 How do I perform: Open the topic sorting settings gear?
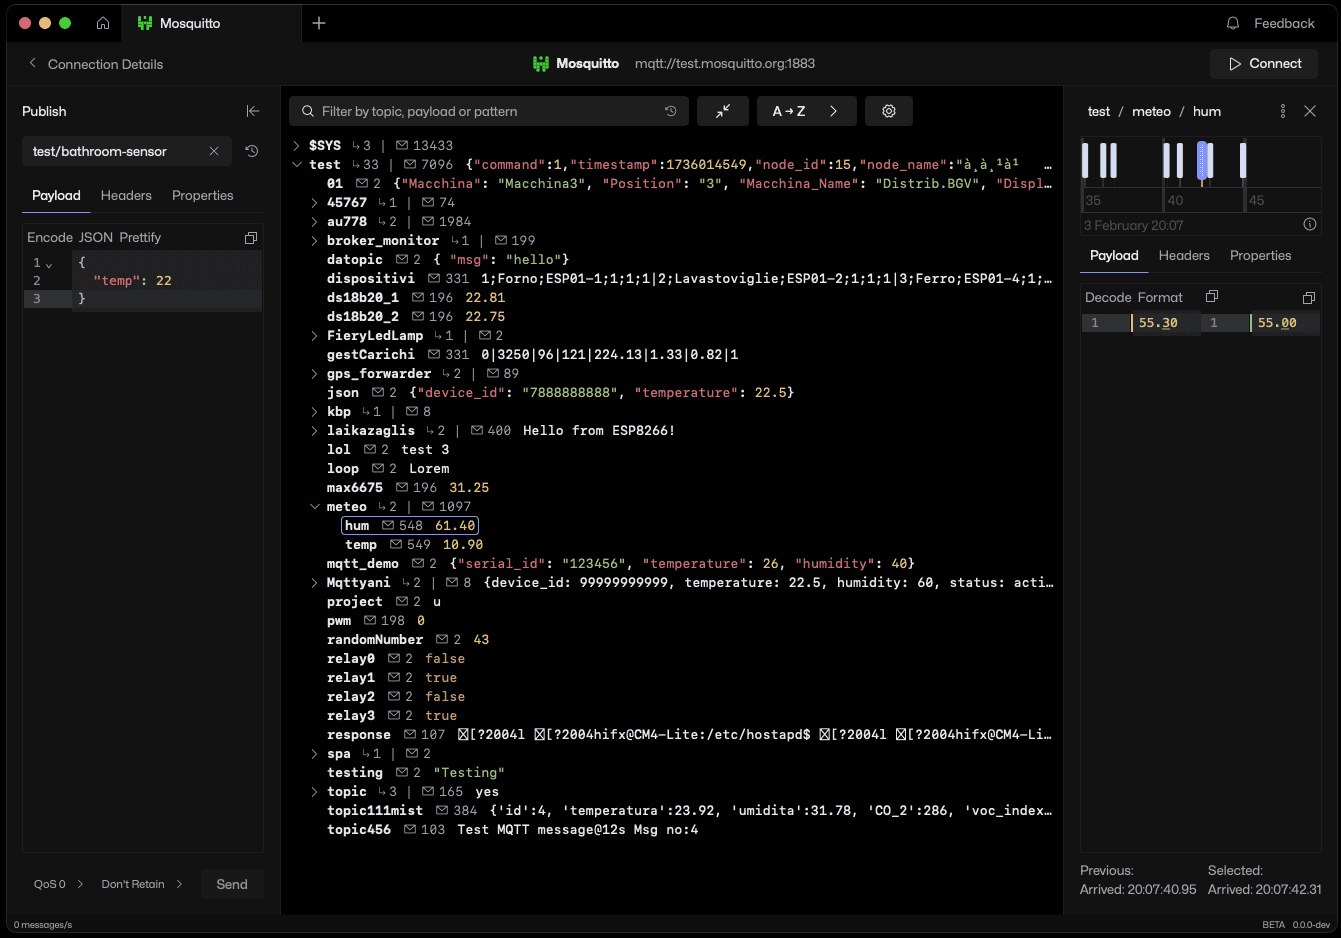click(888, 111)
